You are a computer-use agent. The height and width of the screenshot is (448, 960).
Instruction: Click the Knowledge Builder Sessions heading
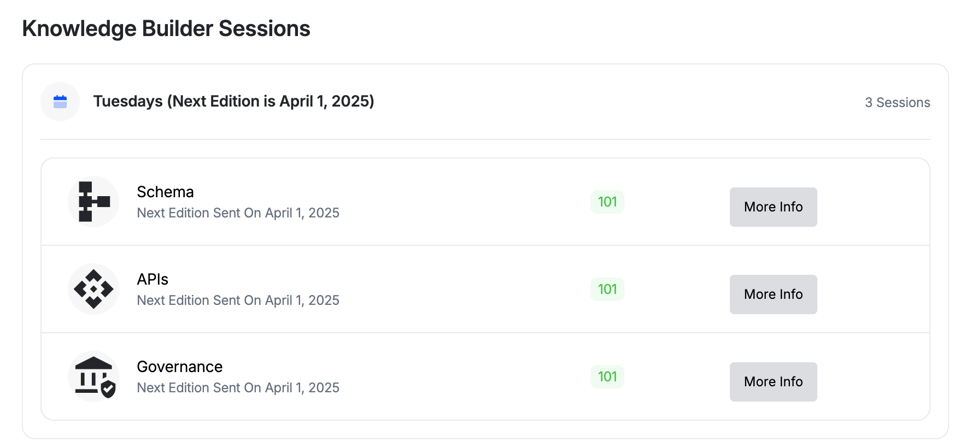166,29
